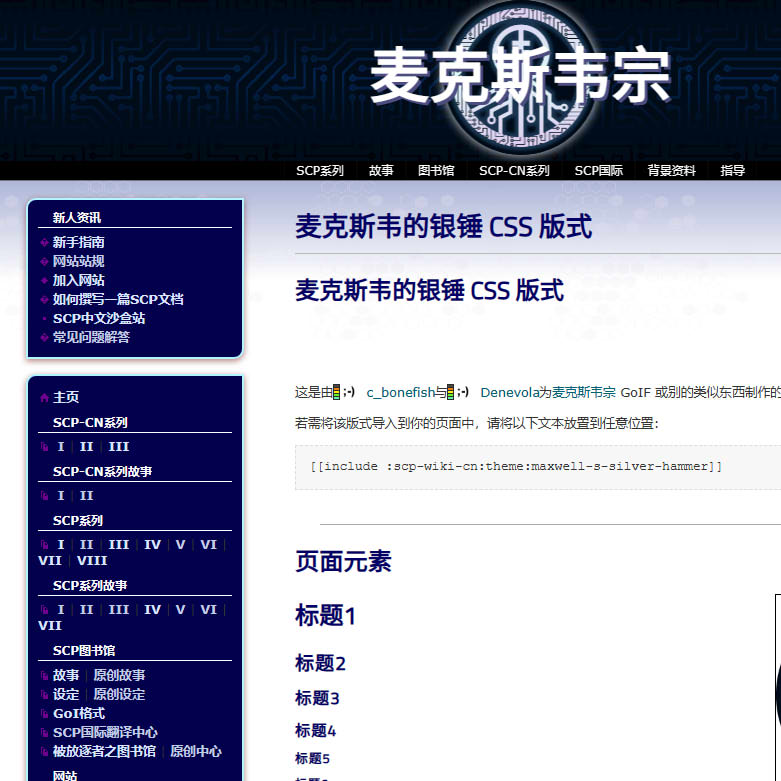This screenshot has width=781, height=781.
Task: Click the page icon beside GoI格式
Action: pyautogui.click(x=44, y=714)
